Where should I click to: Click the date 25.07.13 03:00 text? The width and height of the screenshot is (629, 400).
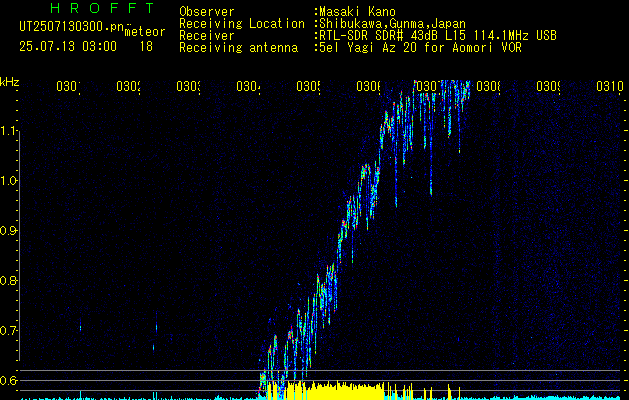point(68,47)
